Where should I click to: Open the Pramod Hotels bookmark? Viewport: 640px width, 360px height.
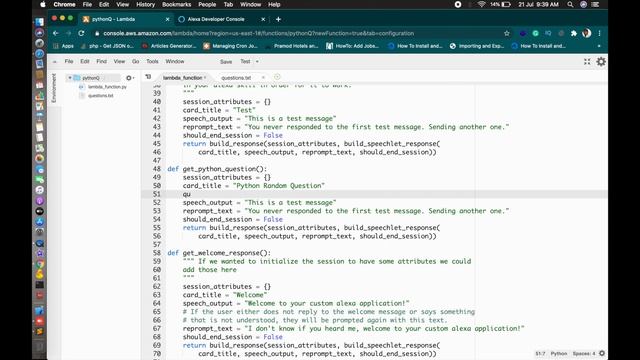(291, 46)
